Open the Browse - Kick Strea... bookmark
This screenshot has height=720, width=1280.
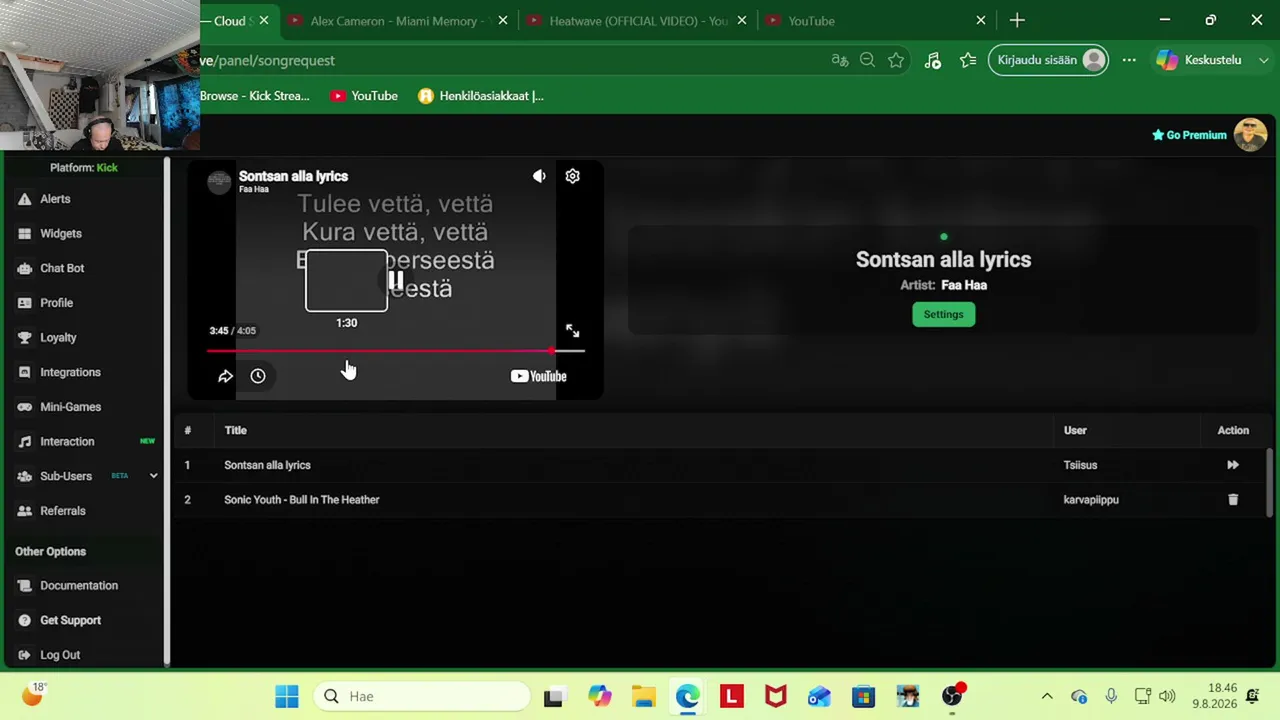coord(255,96)
